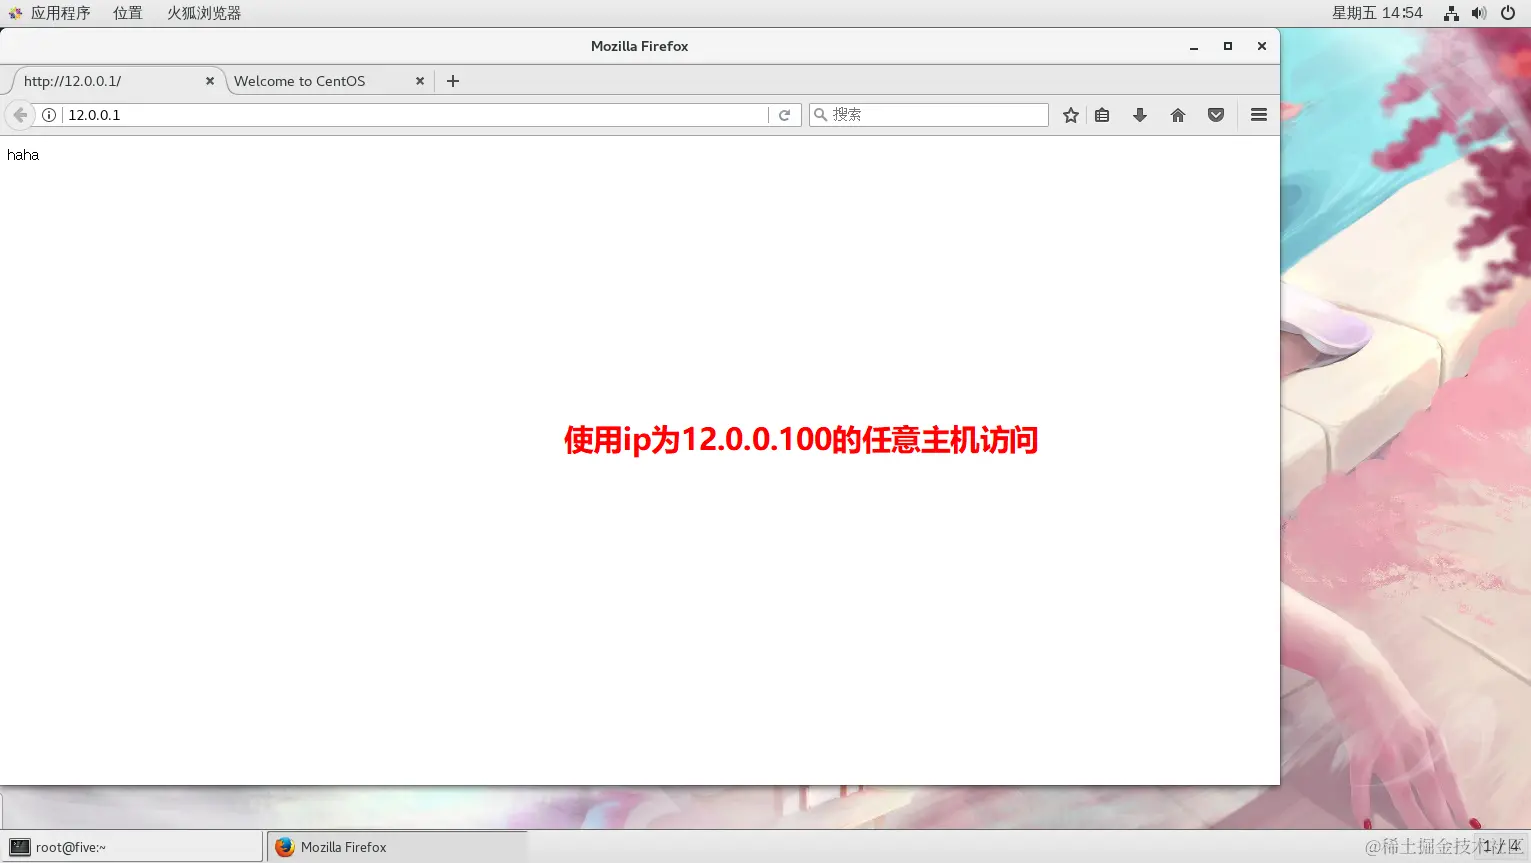The width and height of the screenshot is (1531, 863).
Task: Click the Mozilla Firefox title bar text
Action: coord(640,46)
